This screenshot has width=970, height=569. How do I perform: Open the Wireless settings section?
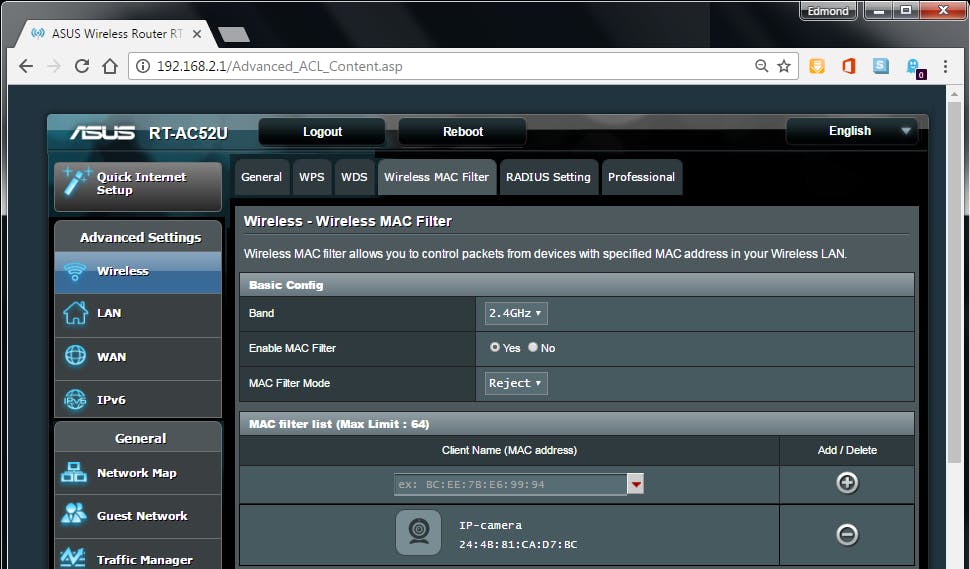coord(138,272)
